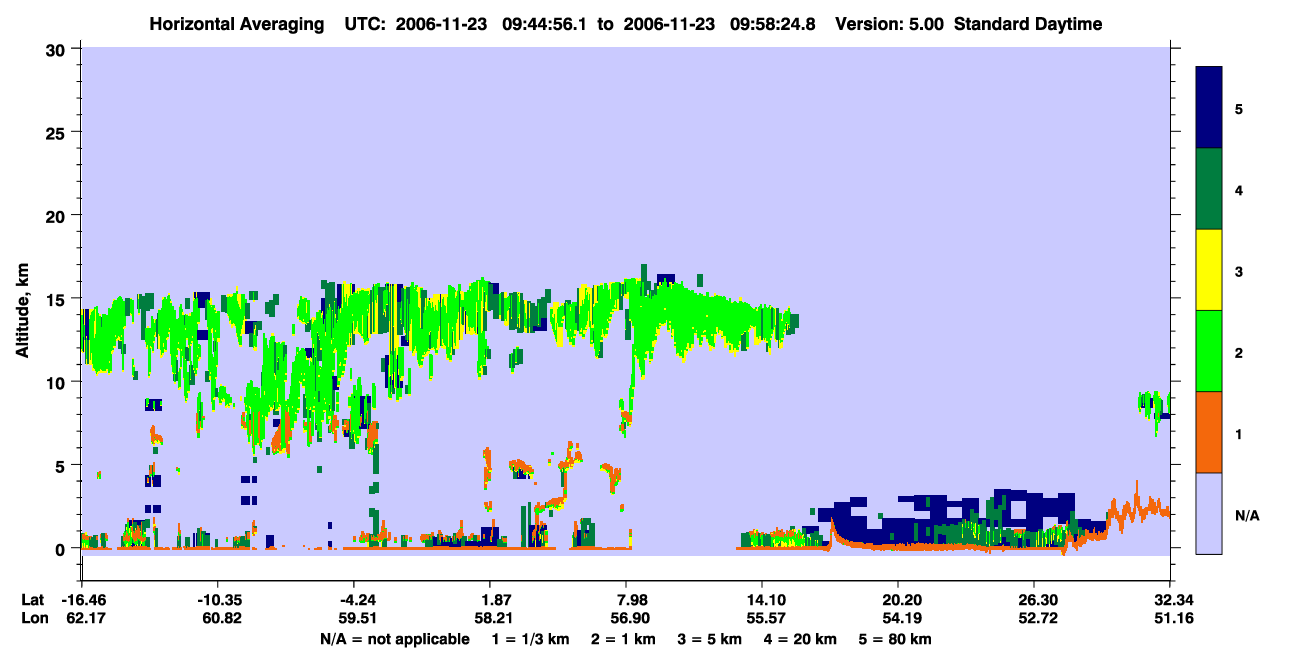
Task: Click the 'Lat' row label
Action: point(32,600)
